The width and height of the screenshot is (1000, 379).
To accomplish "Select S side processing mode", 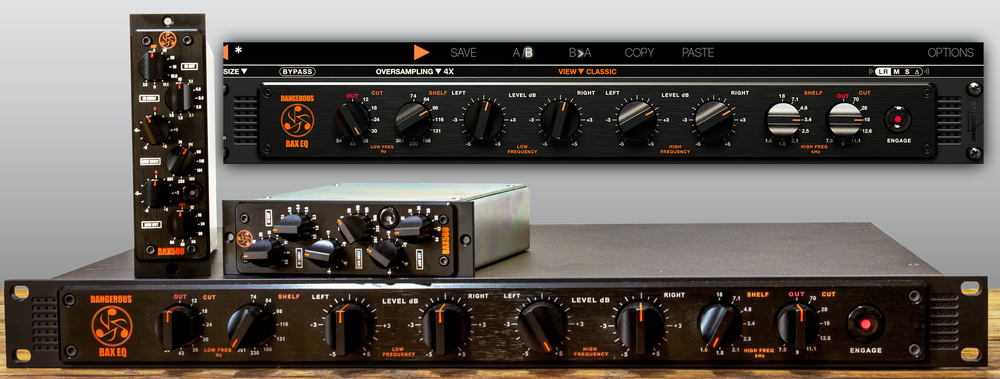I will click(907, 71).
